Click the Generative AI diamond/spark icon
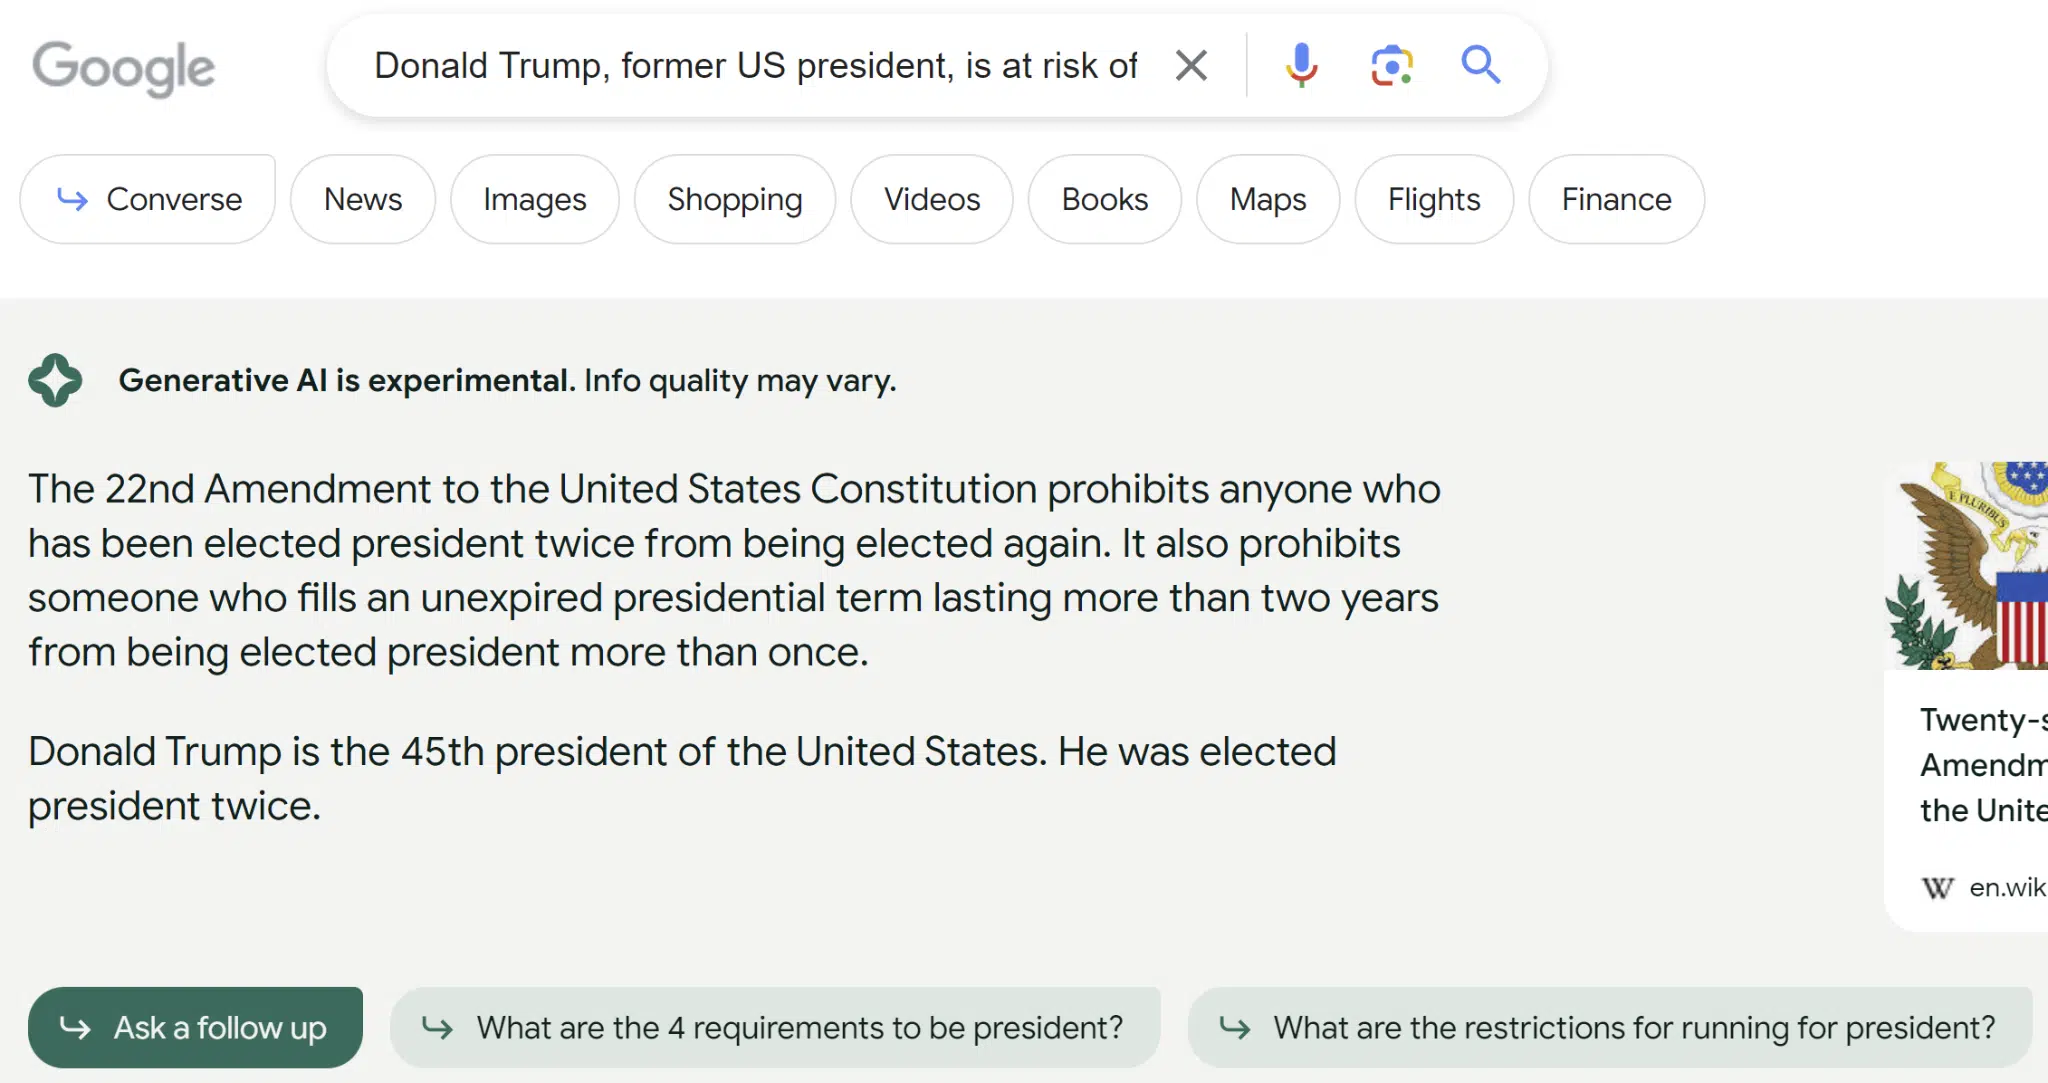This screenshot has height=1083, width=2048. [x=56, y=380]
